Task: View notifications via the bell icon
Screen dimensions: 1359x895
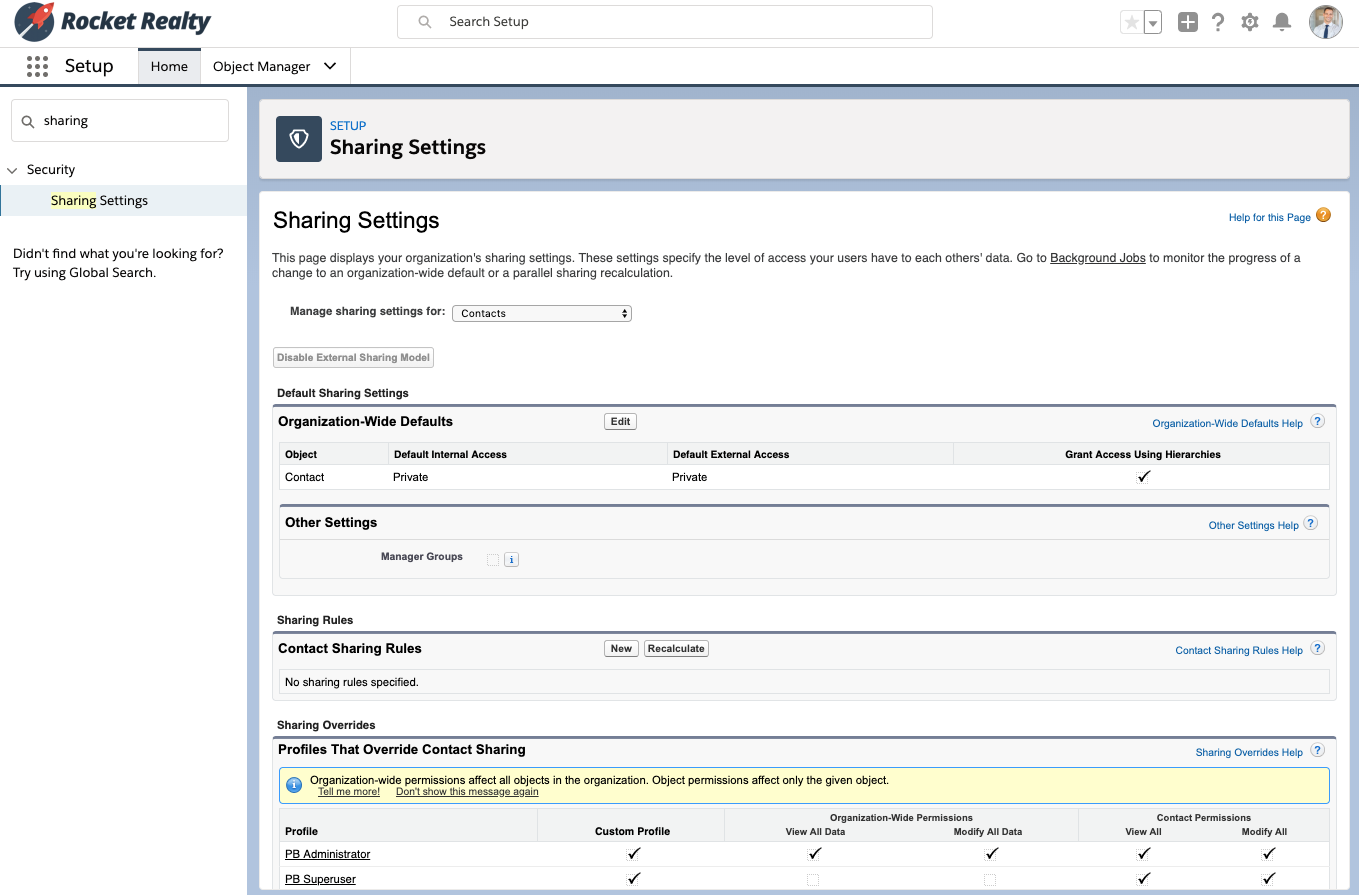Action: pos(1281,21)
